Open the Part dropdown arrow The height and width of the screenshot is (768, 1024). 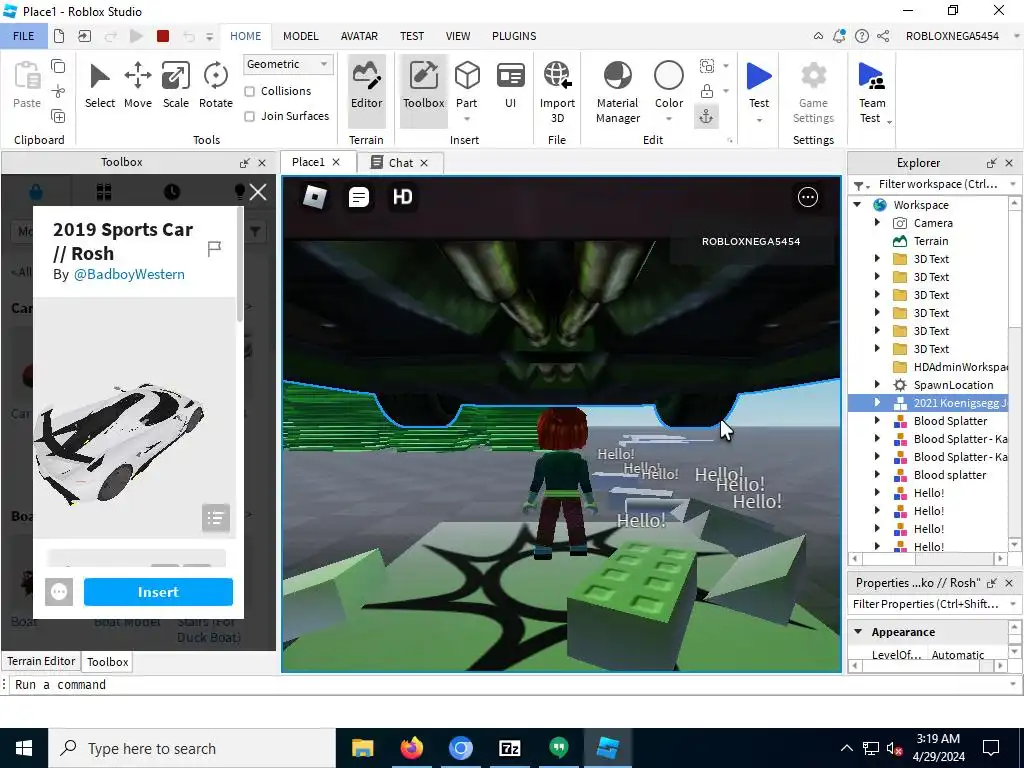click(x=467, y=119)
